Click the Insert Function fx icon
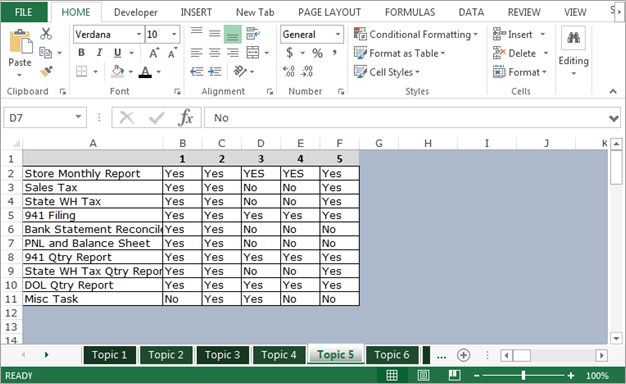The image size is (626, 384). click(x=186, y=118)
